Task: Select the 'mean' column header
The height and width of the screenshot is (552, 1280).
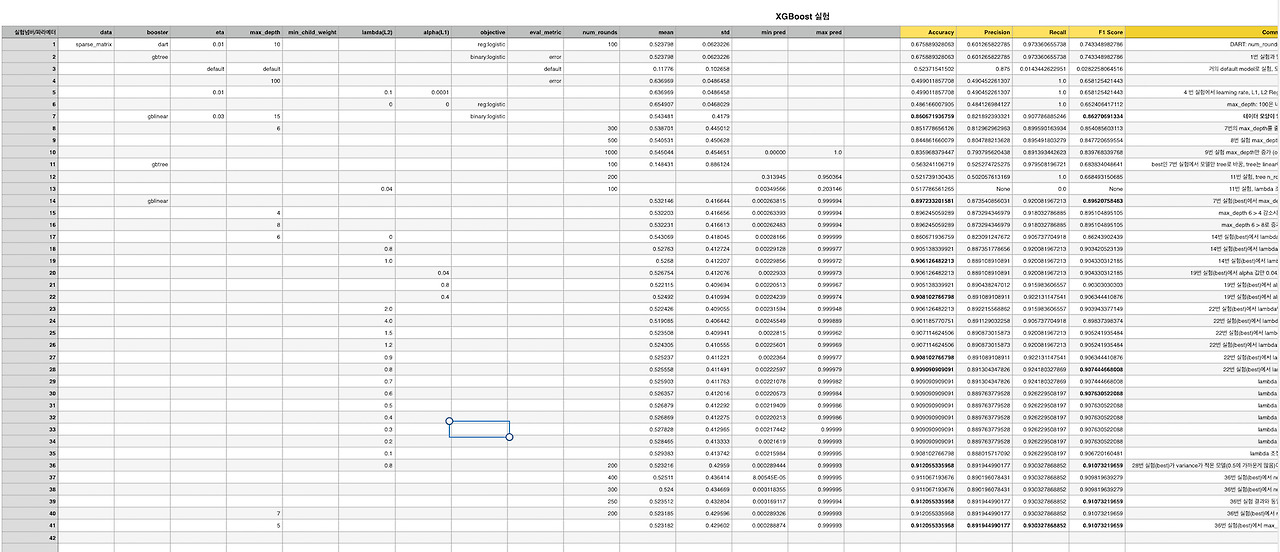Action: [648, 33]
